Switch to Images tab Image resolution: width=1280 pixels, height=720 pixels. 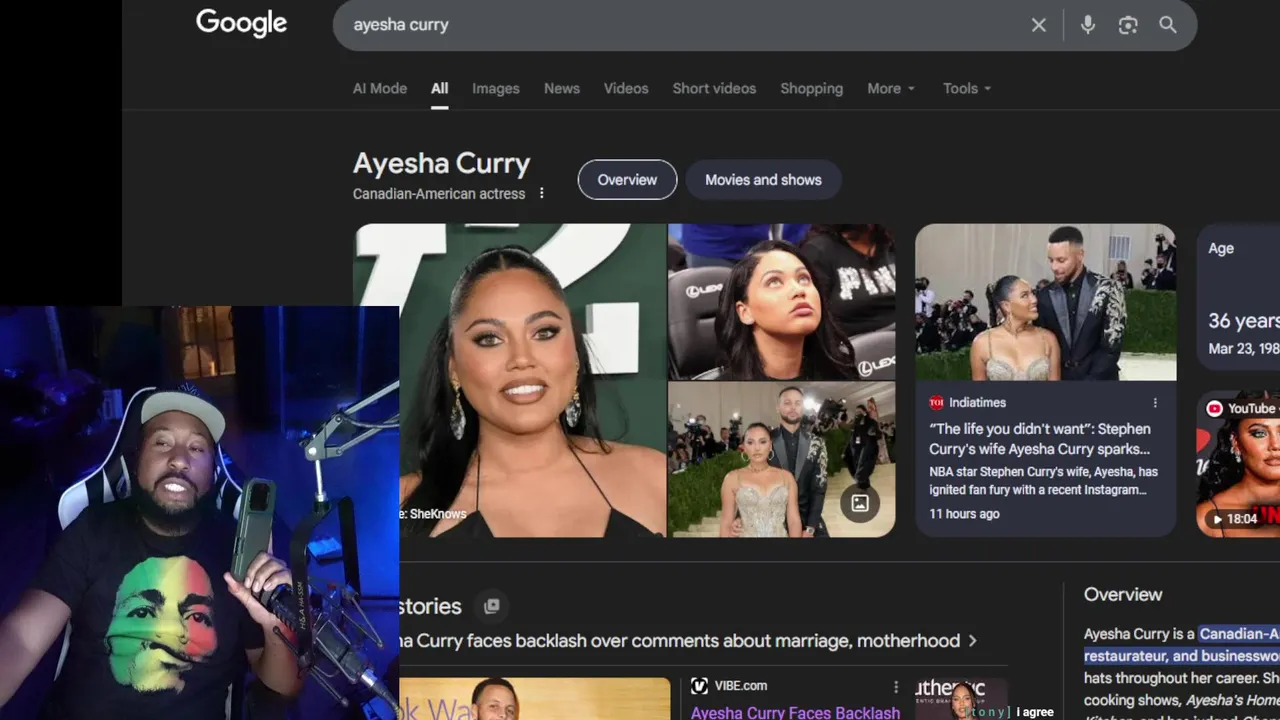point(496,88)
